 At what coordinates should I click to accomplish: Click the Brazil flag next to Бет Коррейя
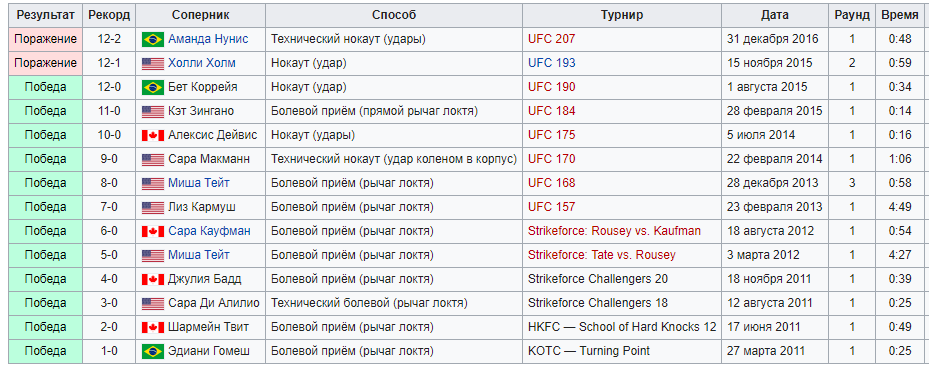[153, 88]
